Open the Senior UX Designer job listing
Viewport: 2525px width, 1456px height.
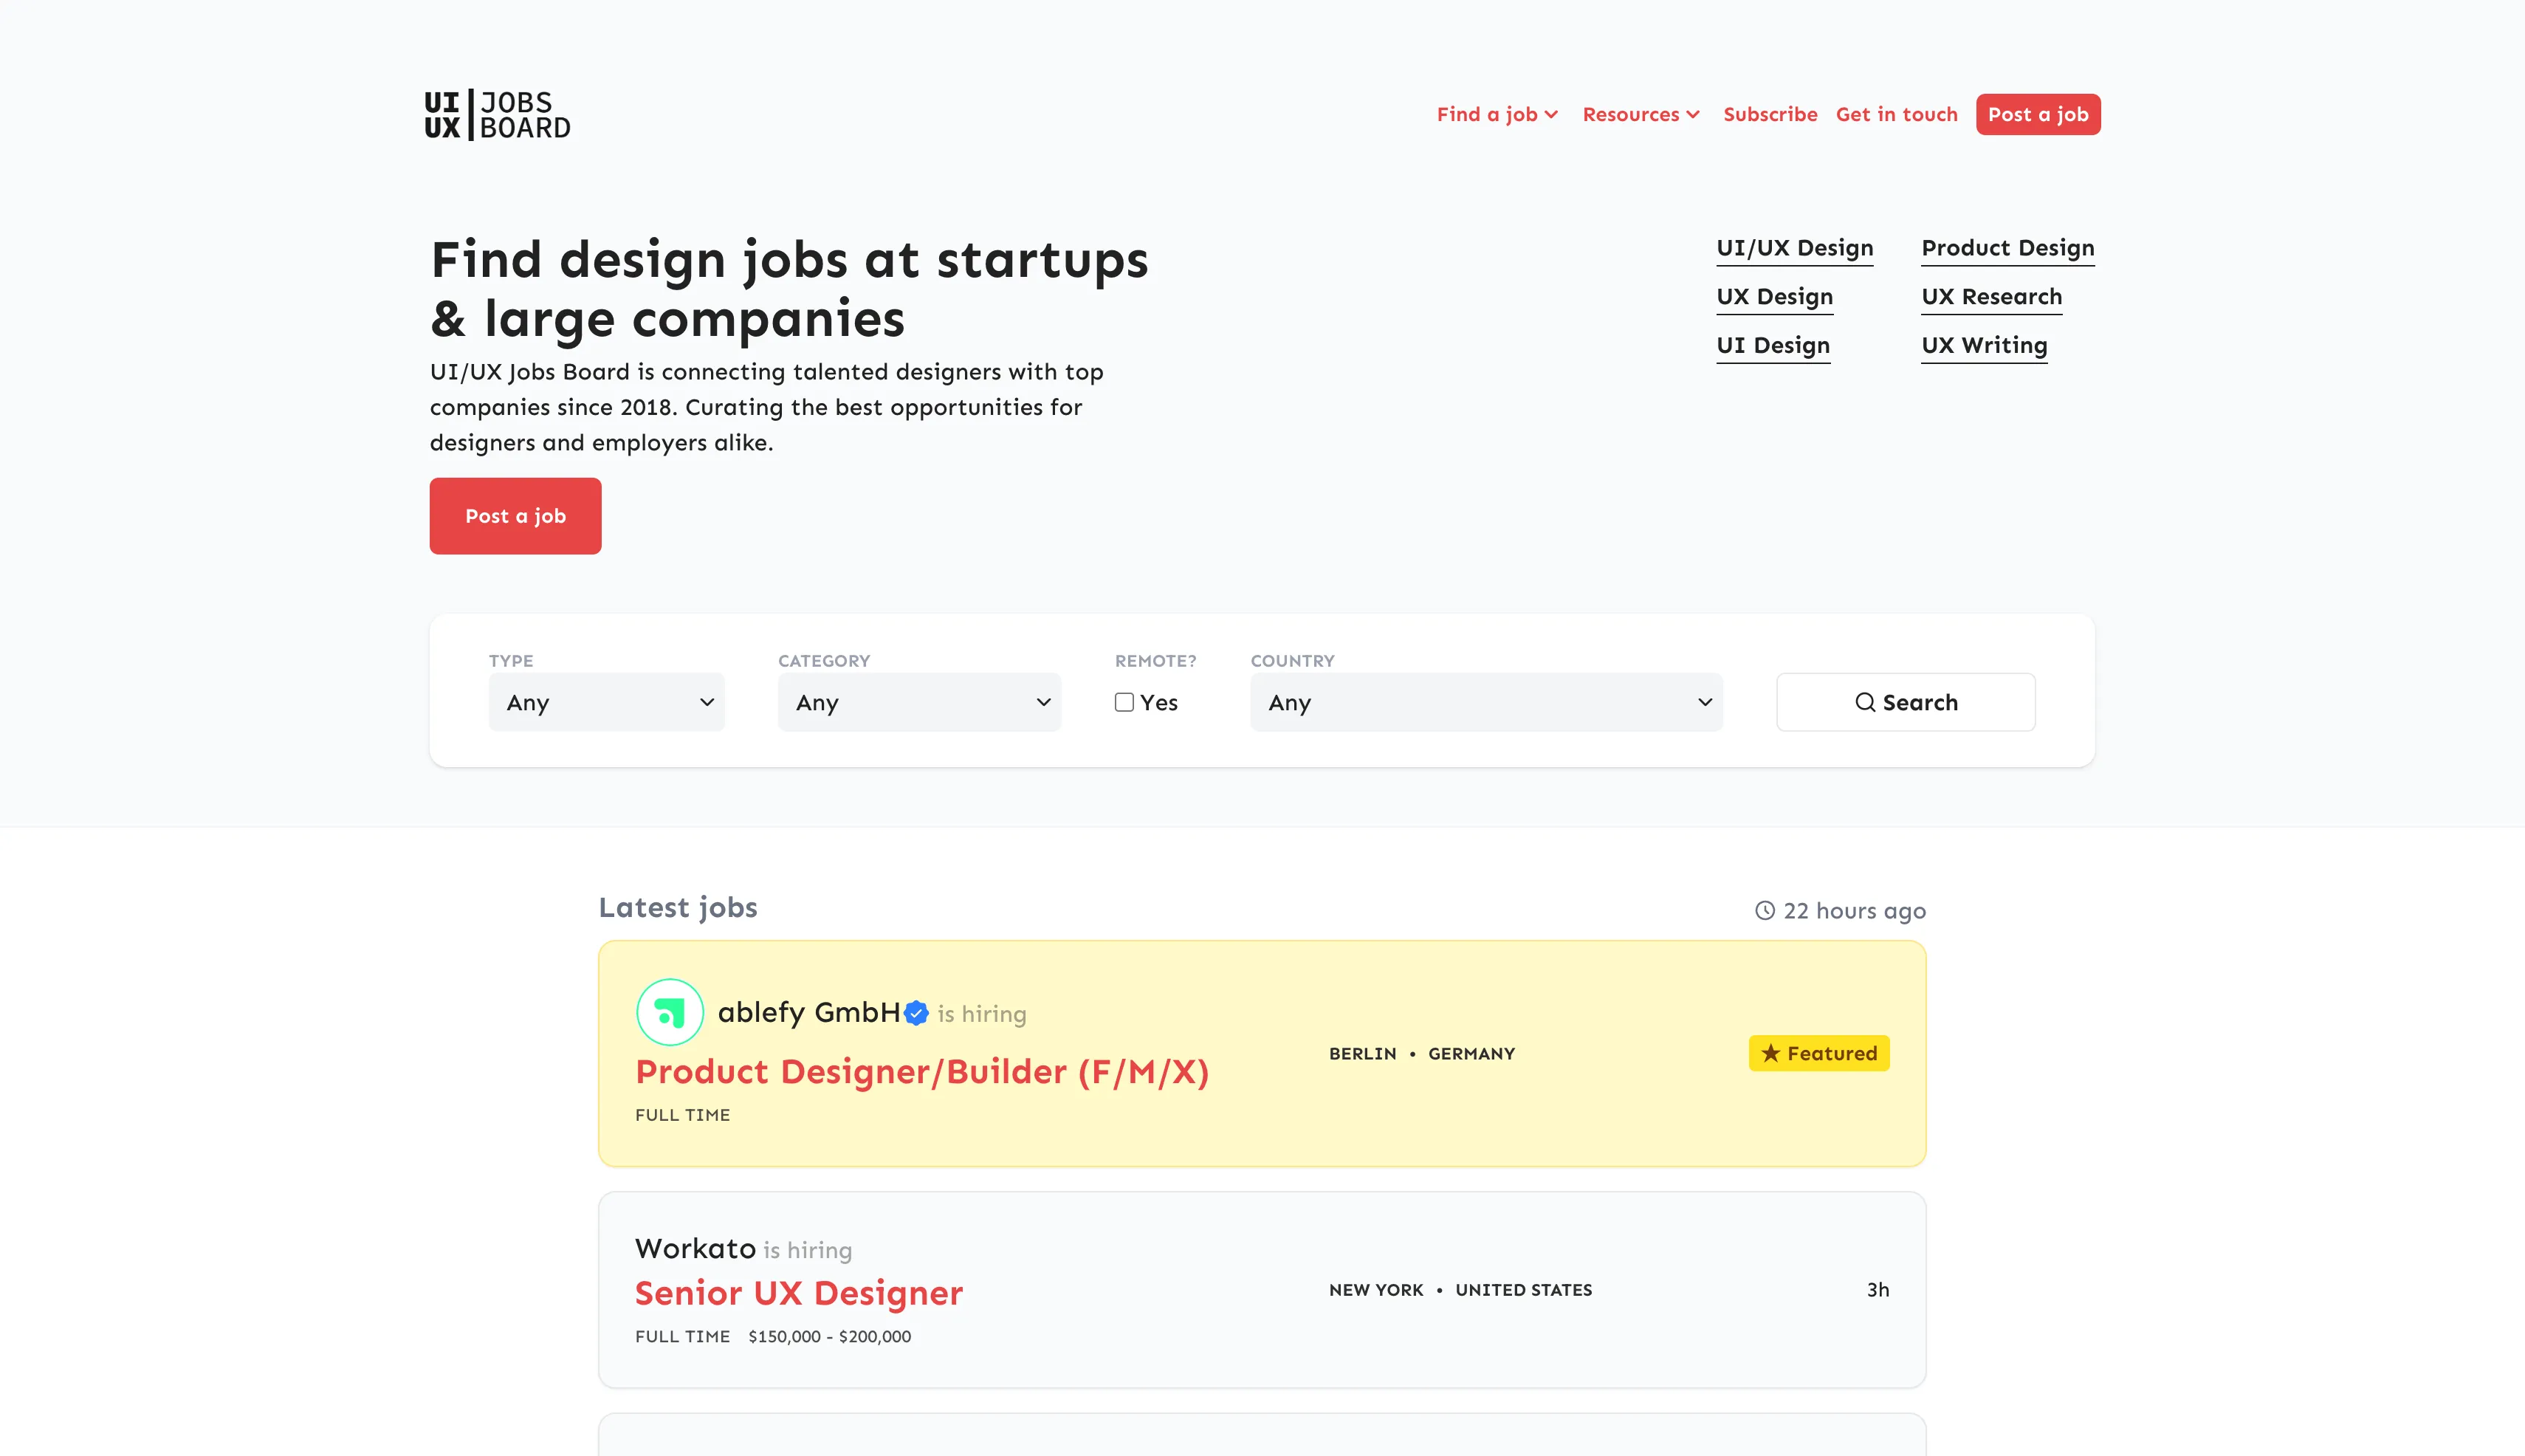(x=798, y=1293)
